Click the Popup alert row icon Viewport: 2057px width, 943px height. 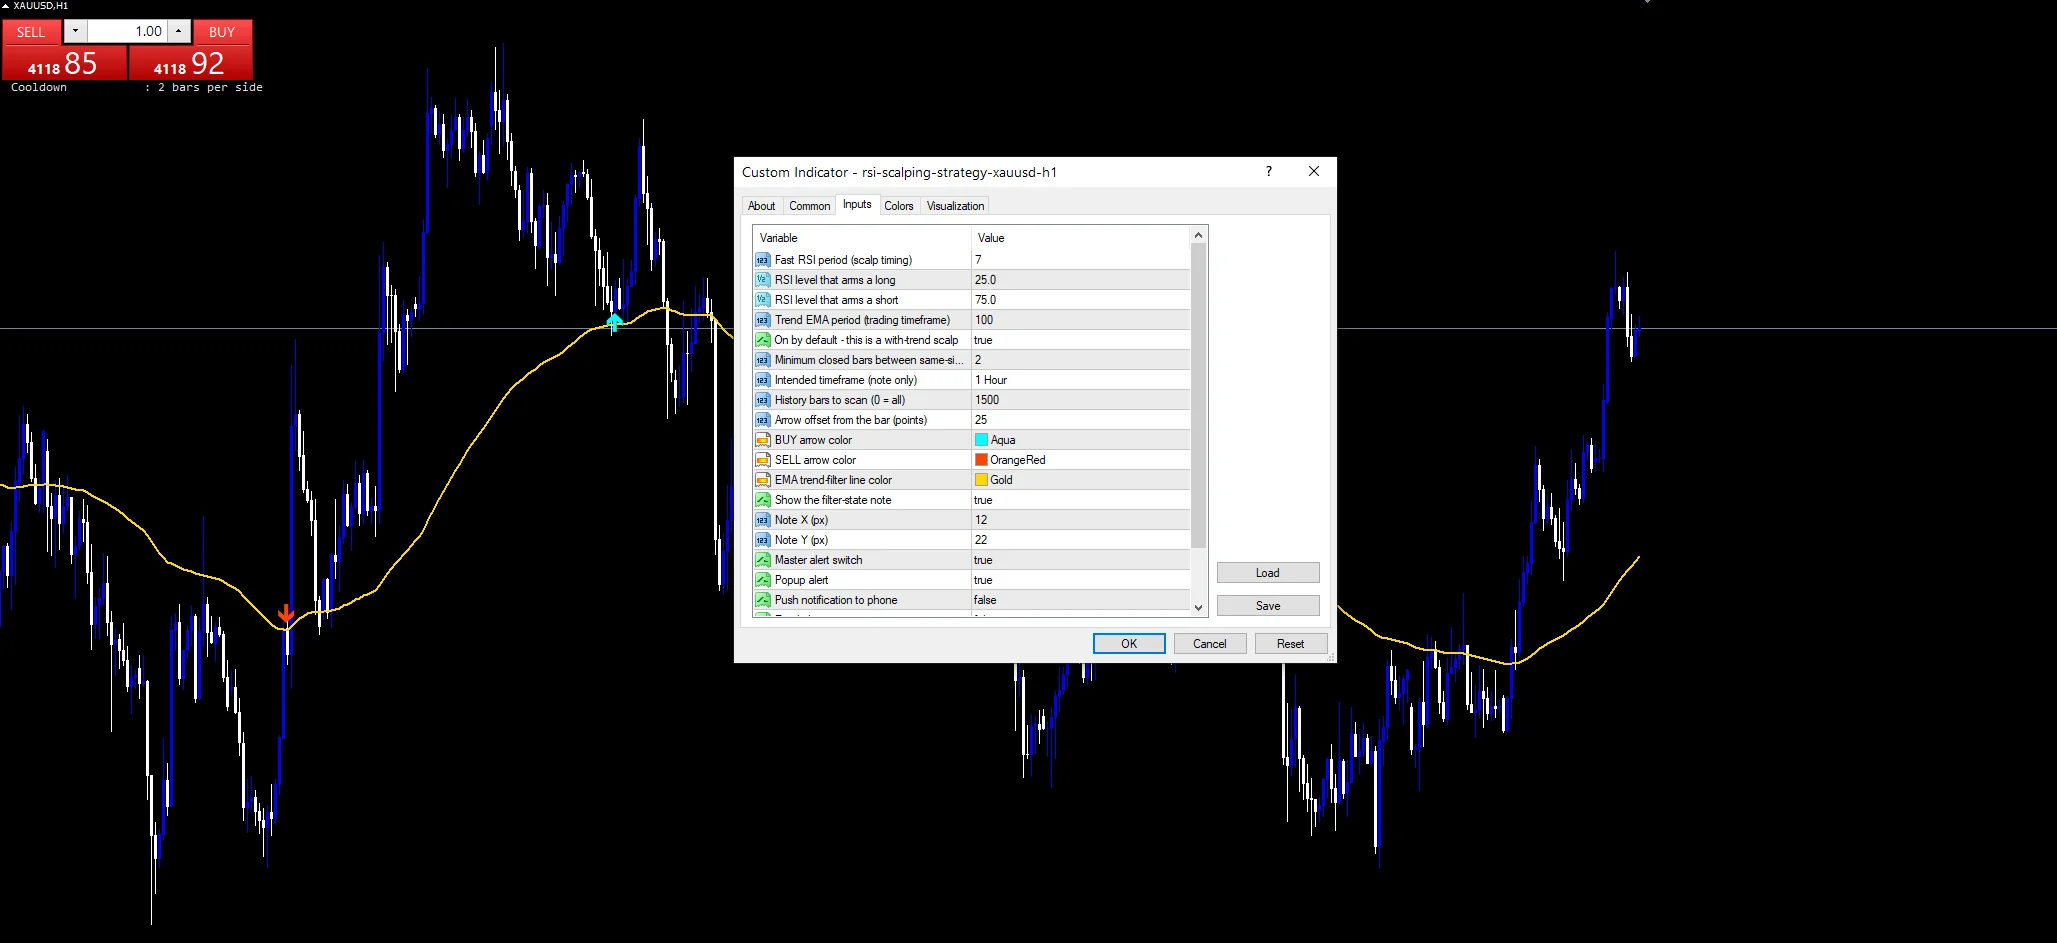pos(763,580)
